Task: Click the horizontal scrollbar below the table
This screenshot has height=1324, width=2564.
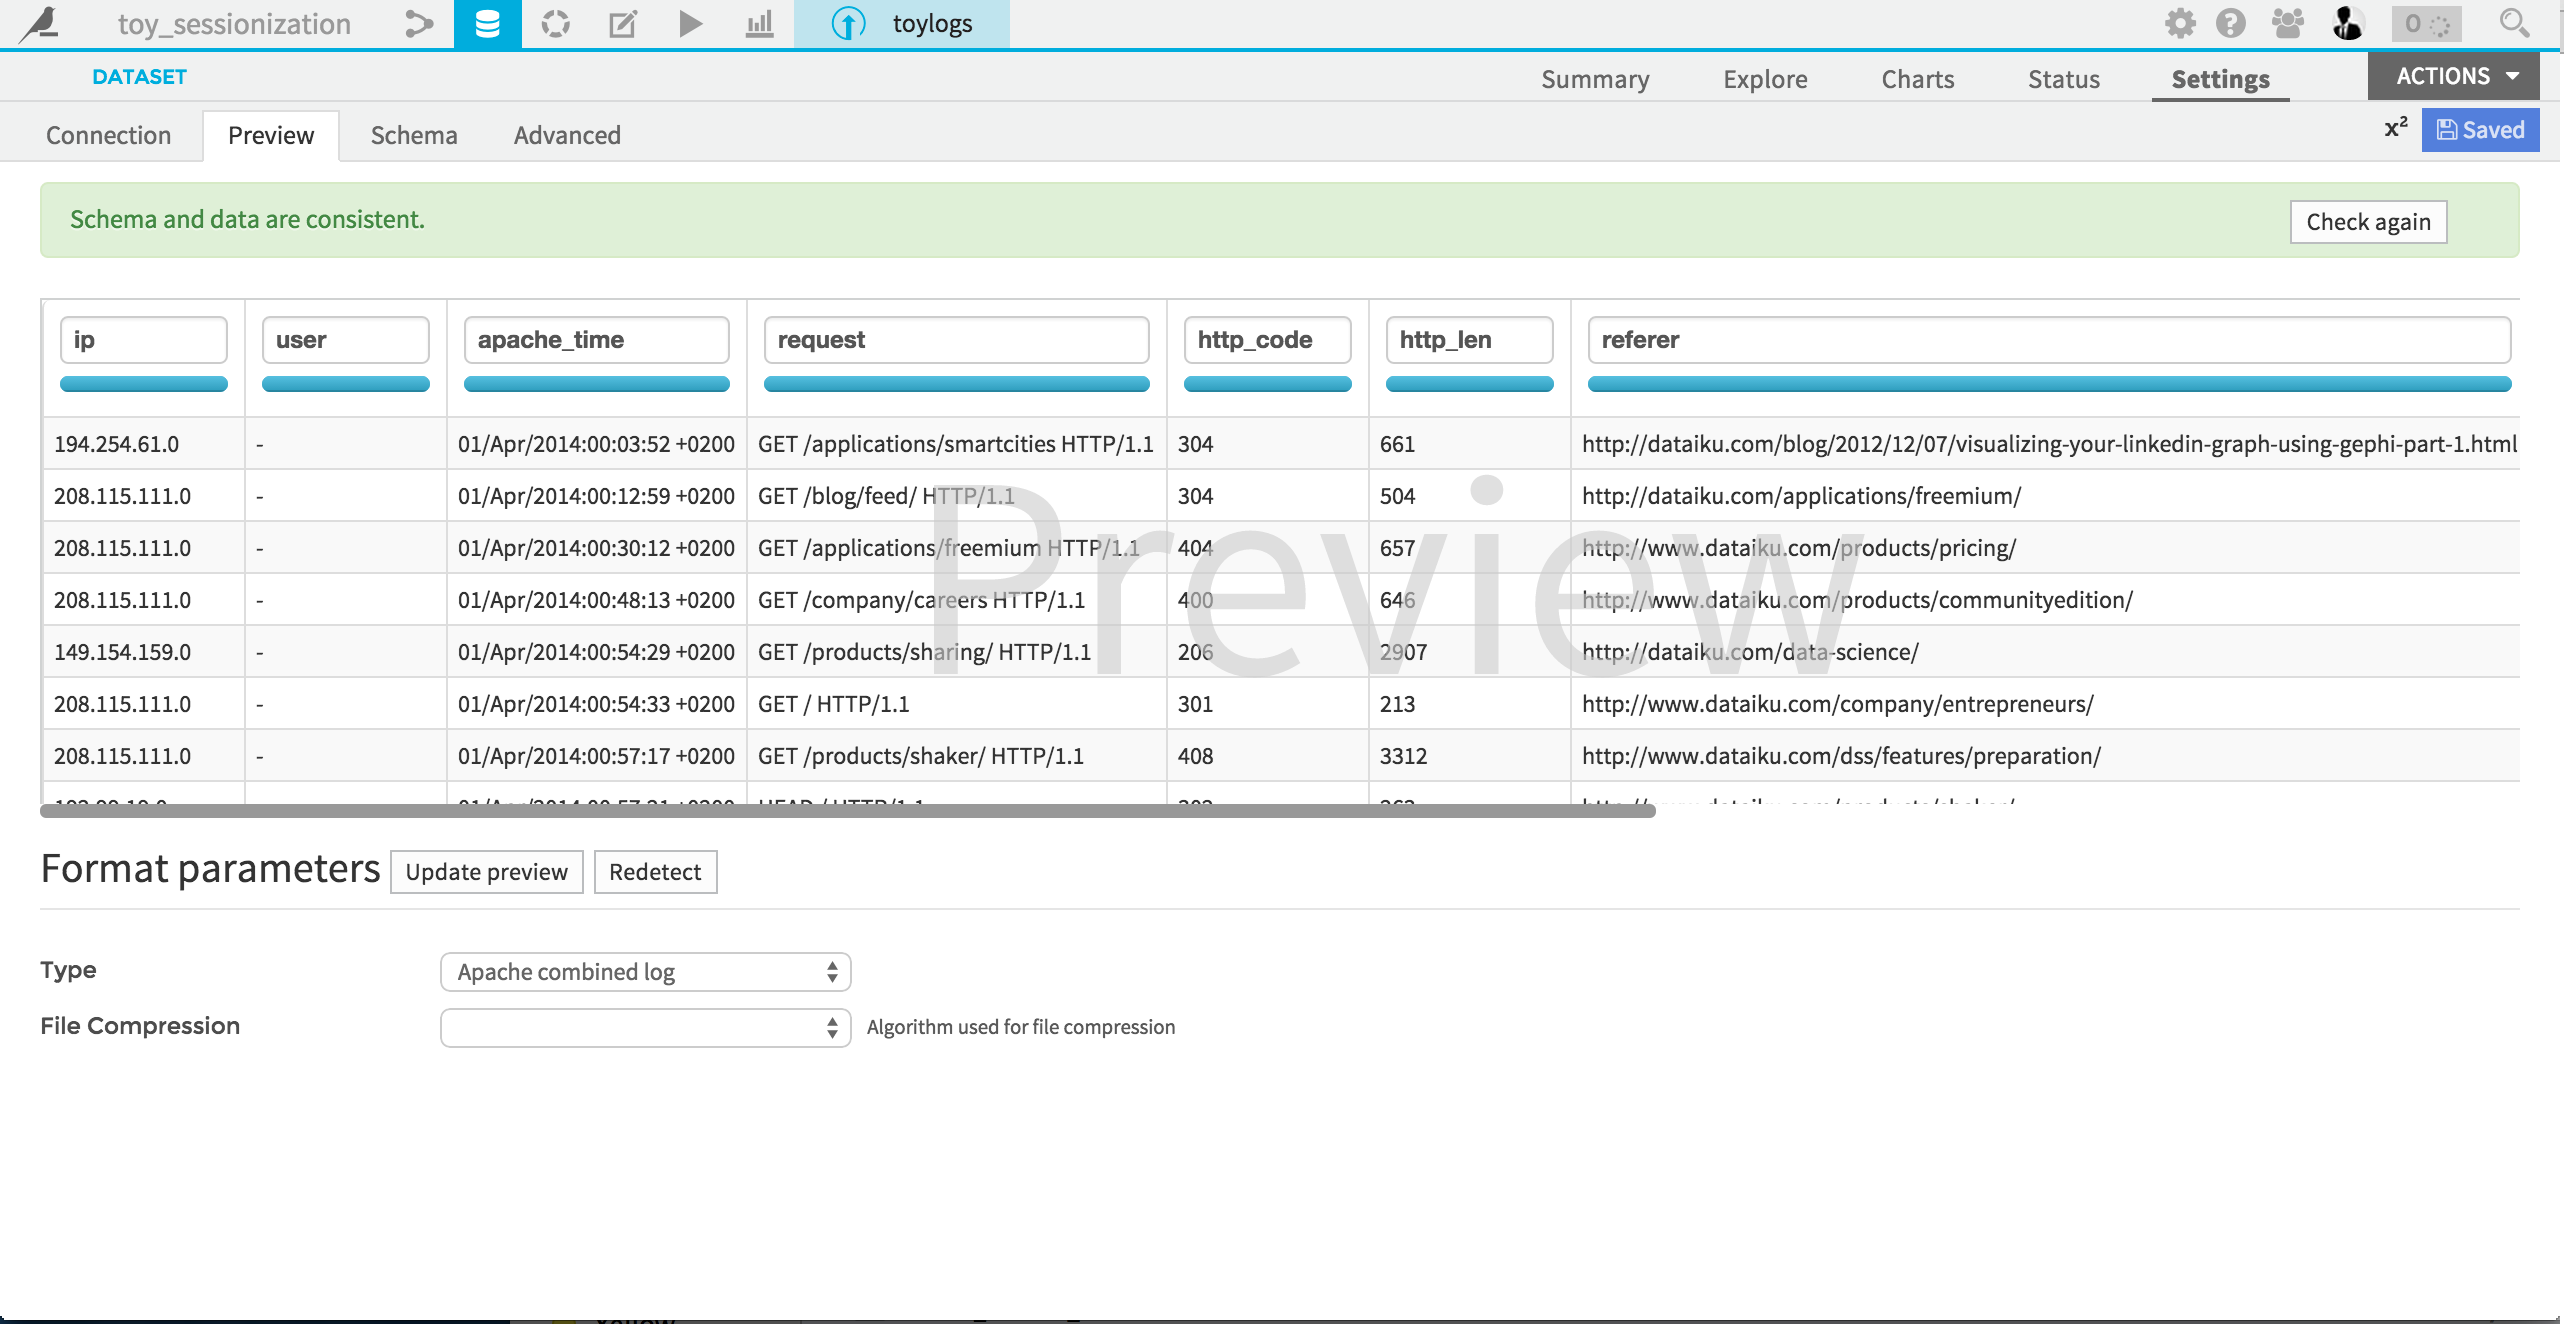Action: pos(847,812)
